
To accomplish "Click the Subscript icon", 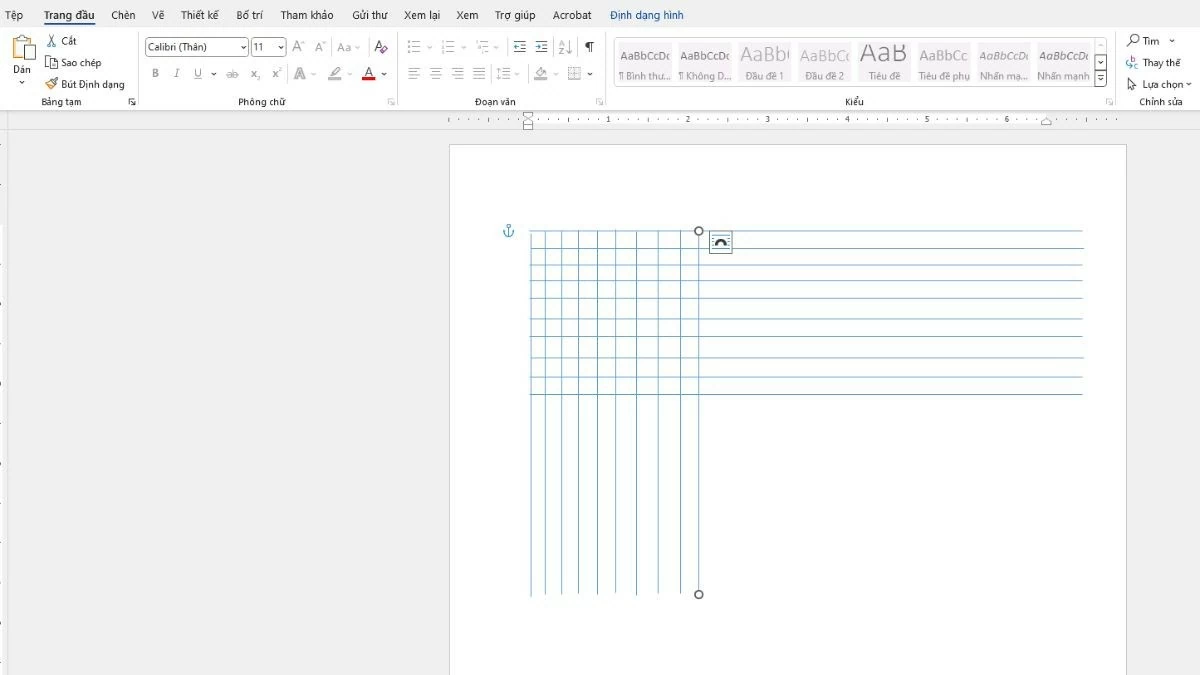I will (x=255, y=72).
